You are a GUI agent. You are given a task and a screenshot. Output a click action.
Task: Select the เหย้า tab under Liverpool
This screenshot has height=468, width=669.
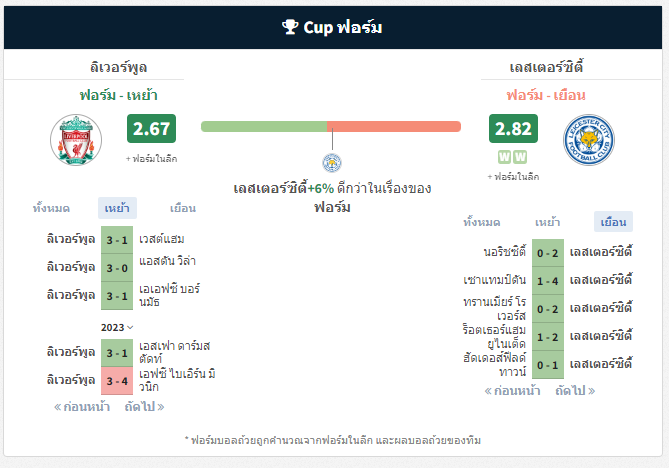pos(117,208)
